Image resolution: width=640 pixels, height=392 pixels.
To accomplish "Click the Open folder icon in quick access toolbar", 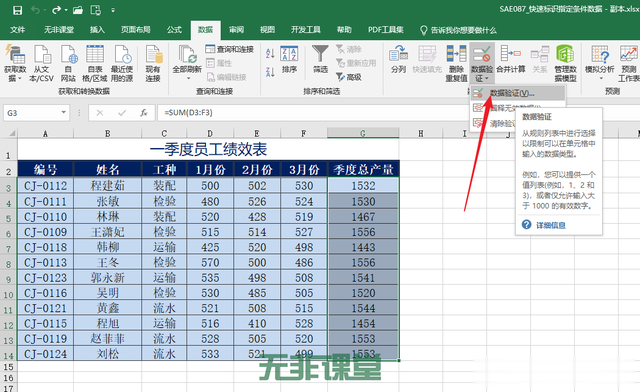I will tap(78, 10).
